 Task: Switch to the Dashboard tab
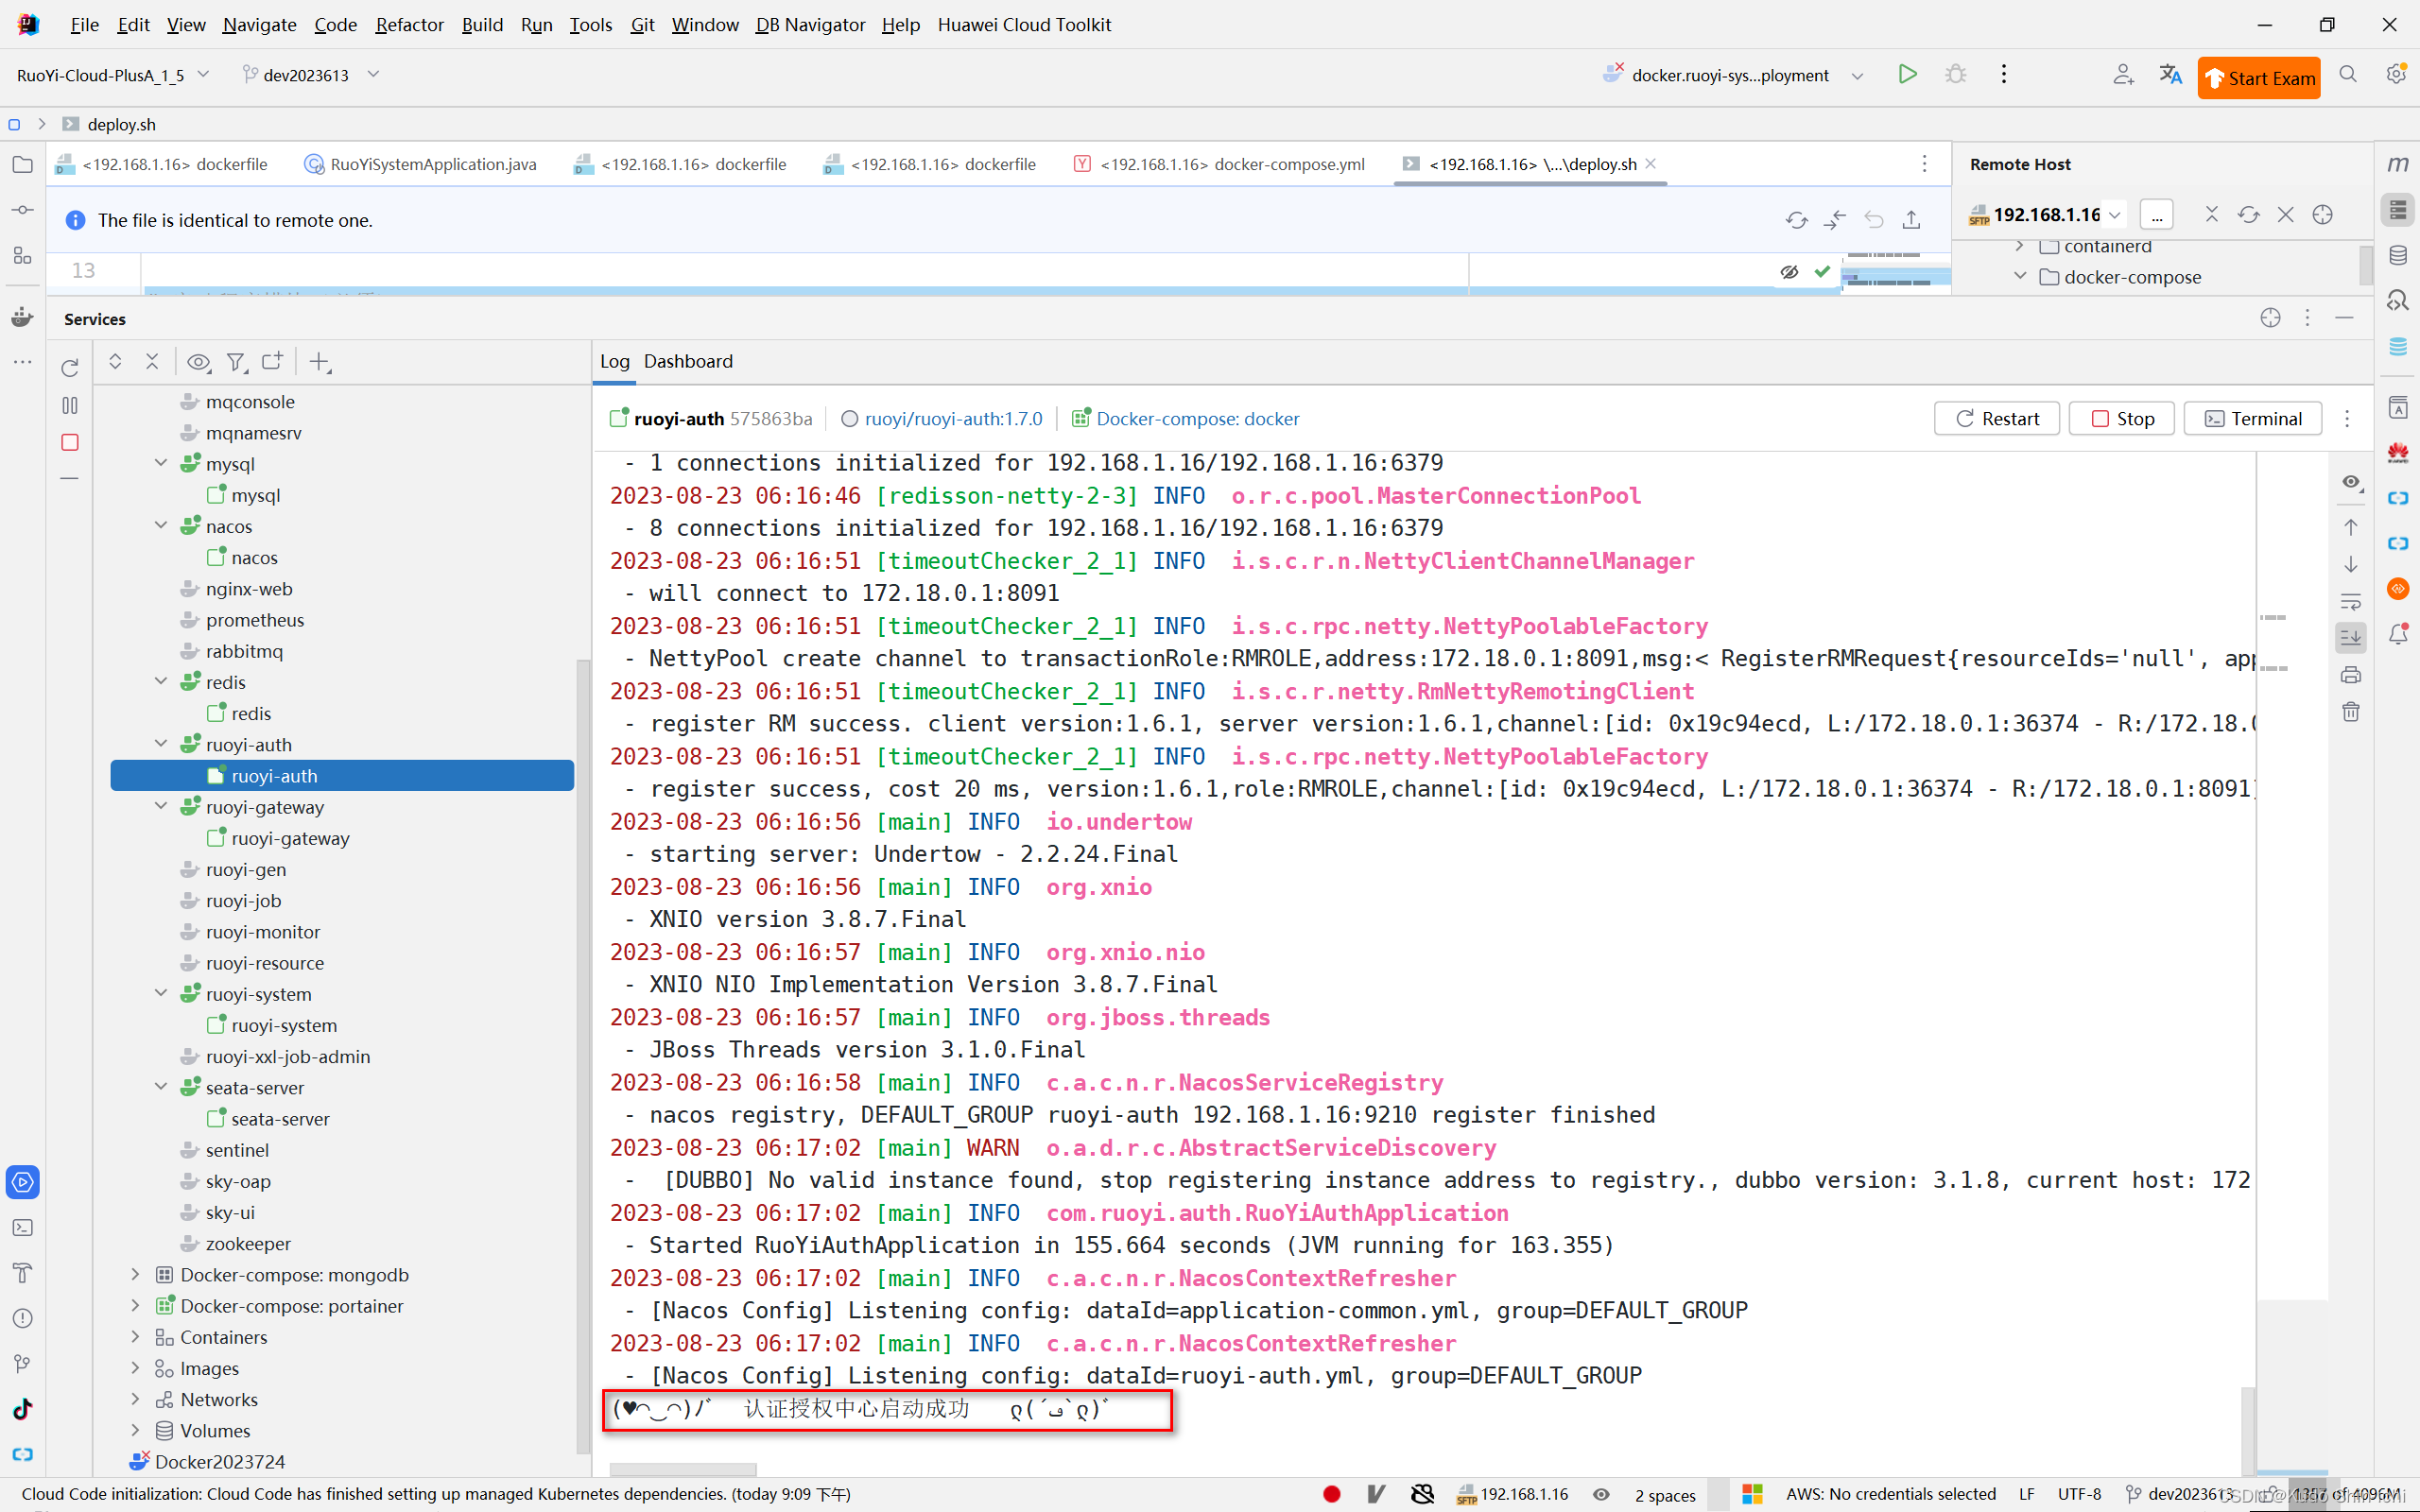688,361
